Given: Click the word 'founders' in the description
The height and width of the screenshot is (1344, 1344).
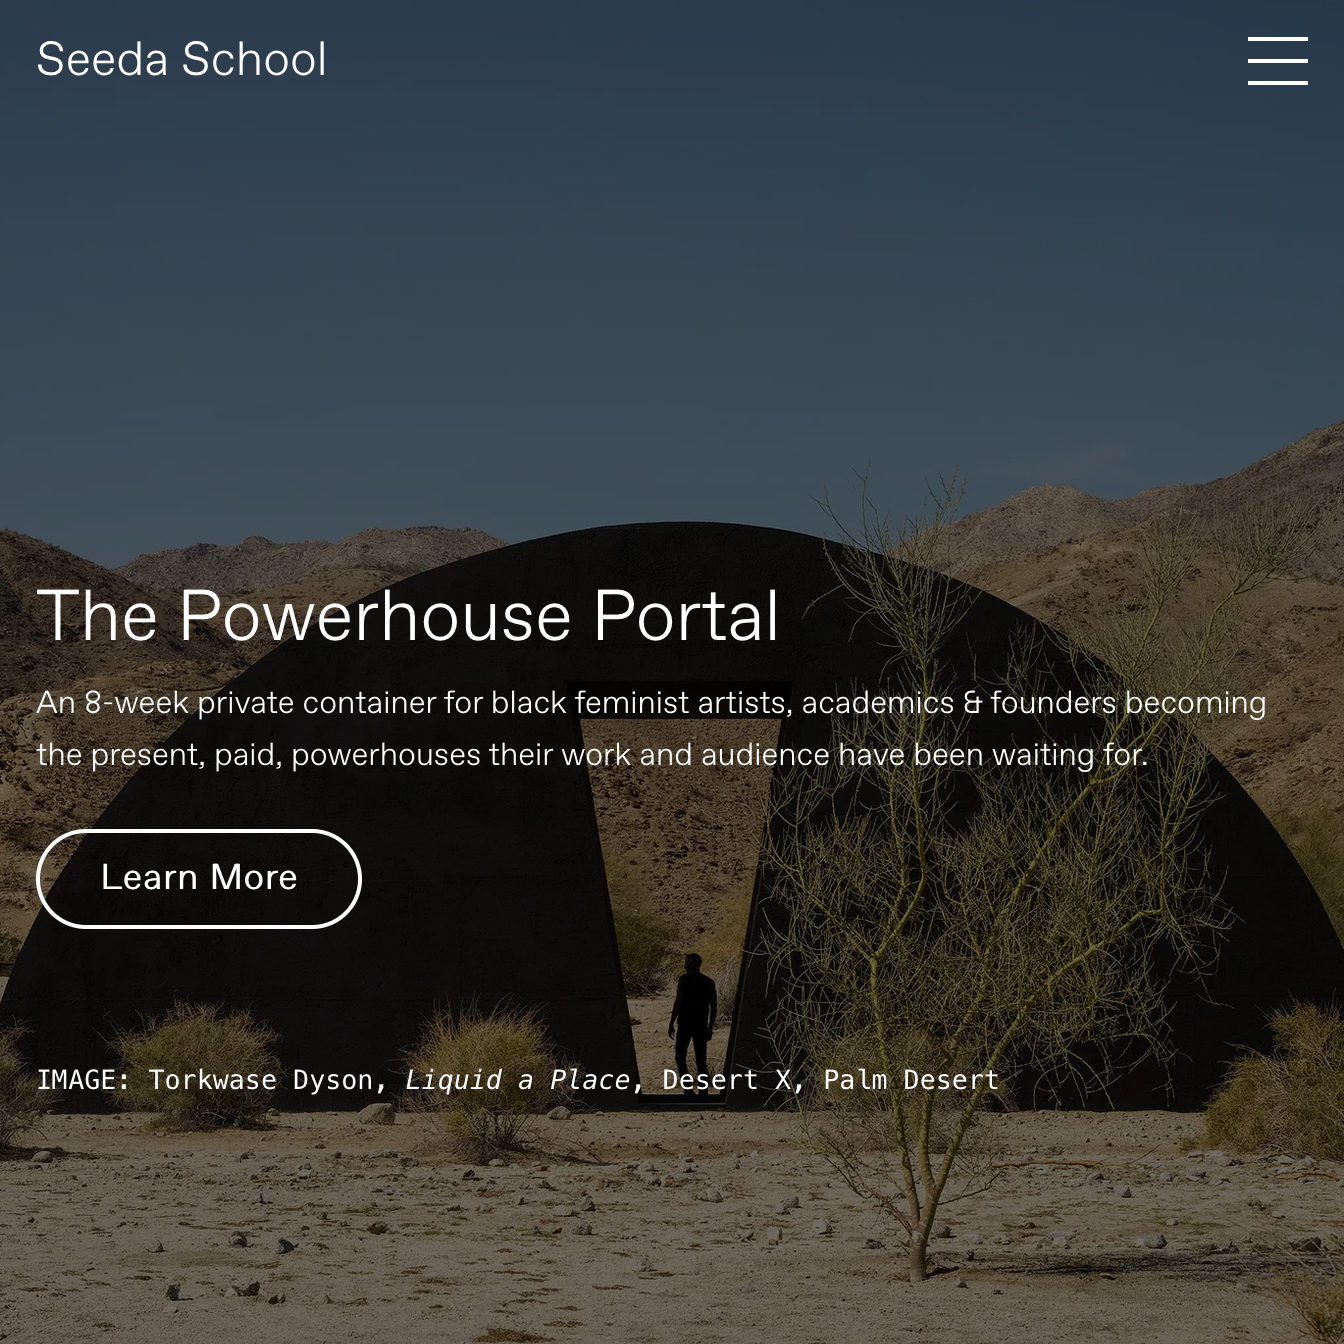Looking at the screenshot, I should click(x=1053, y=703).
